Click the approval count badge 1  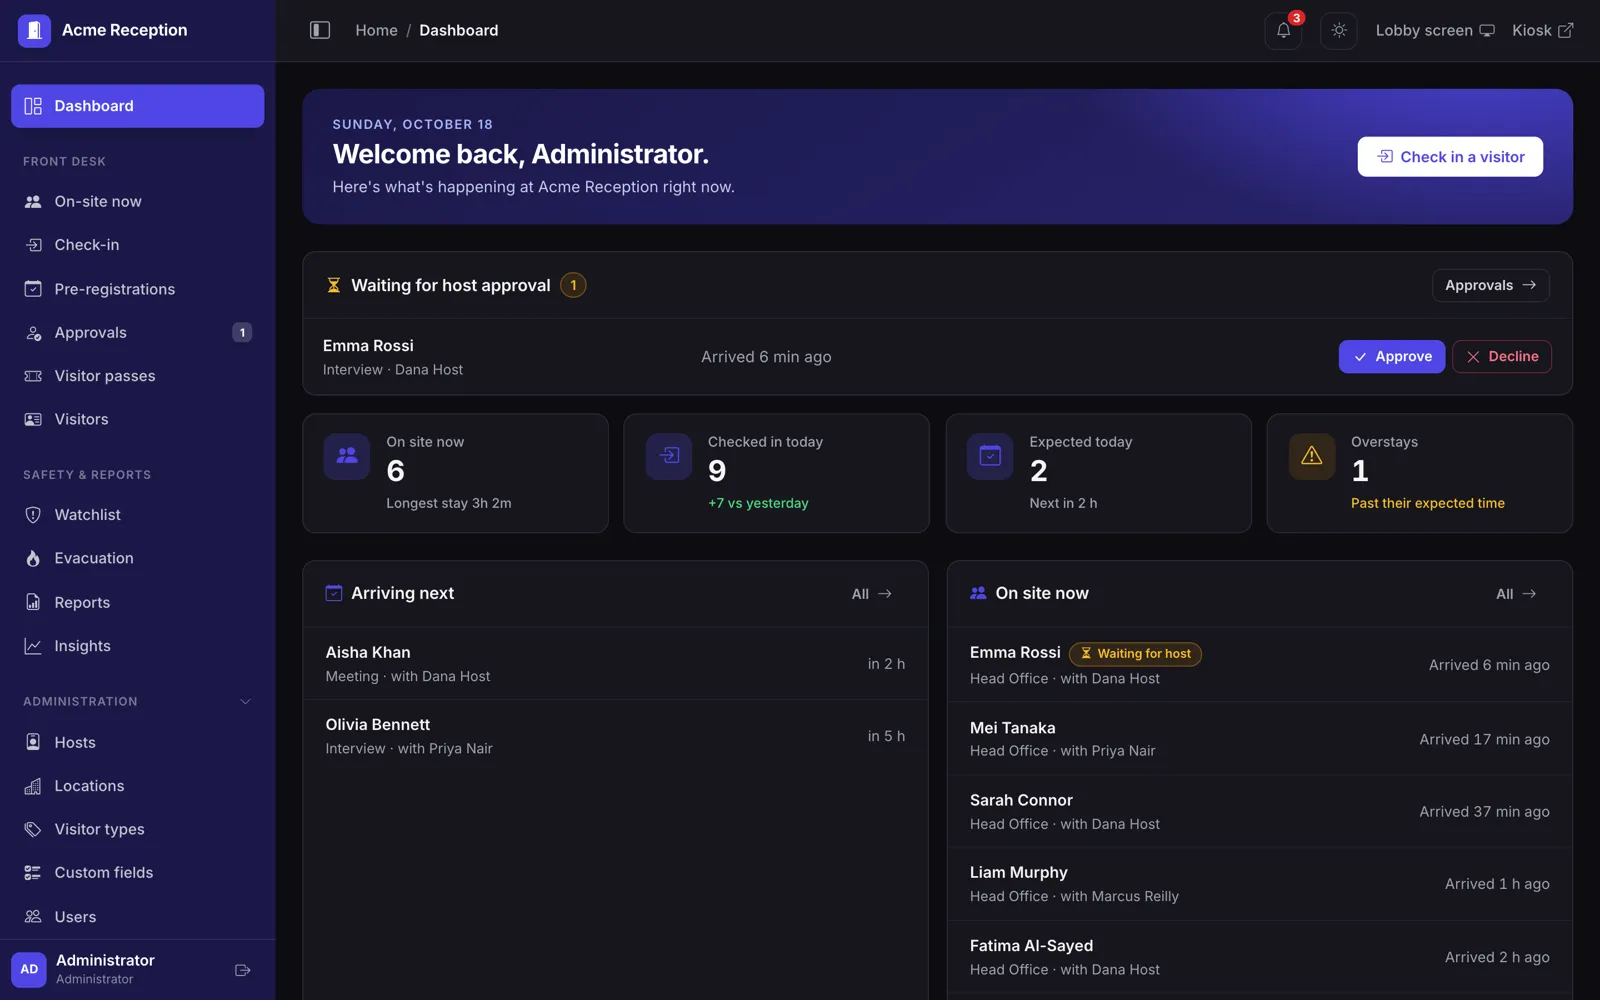(x=573, y=286)
